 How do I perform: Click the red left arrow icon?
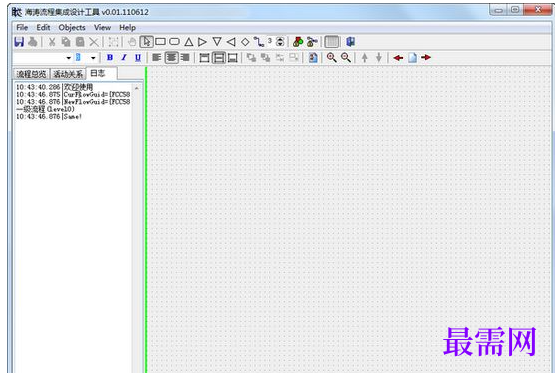398,57
